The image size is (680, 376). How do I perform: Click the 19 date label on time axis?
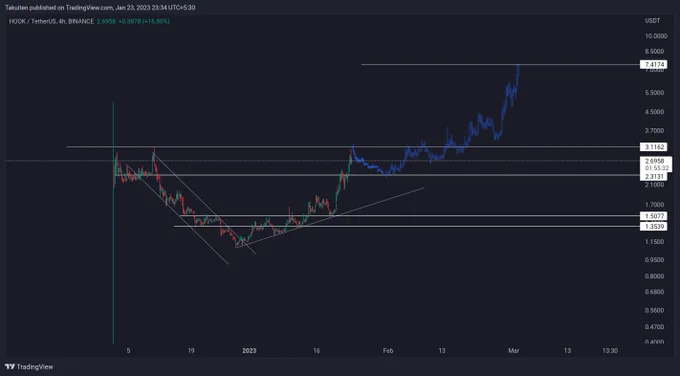pos(191,351)
